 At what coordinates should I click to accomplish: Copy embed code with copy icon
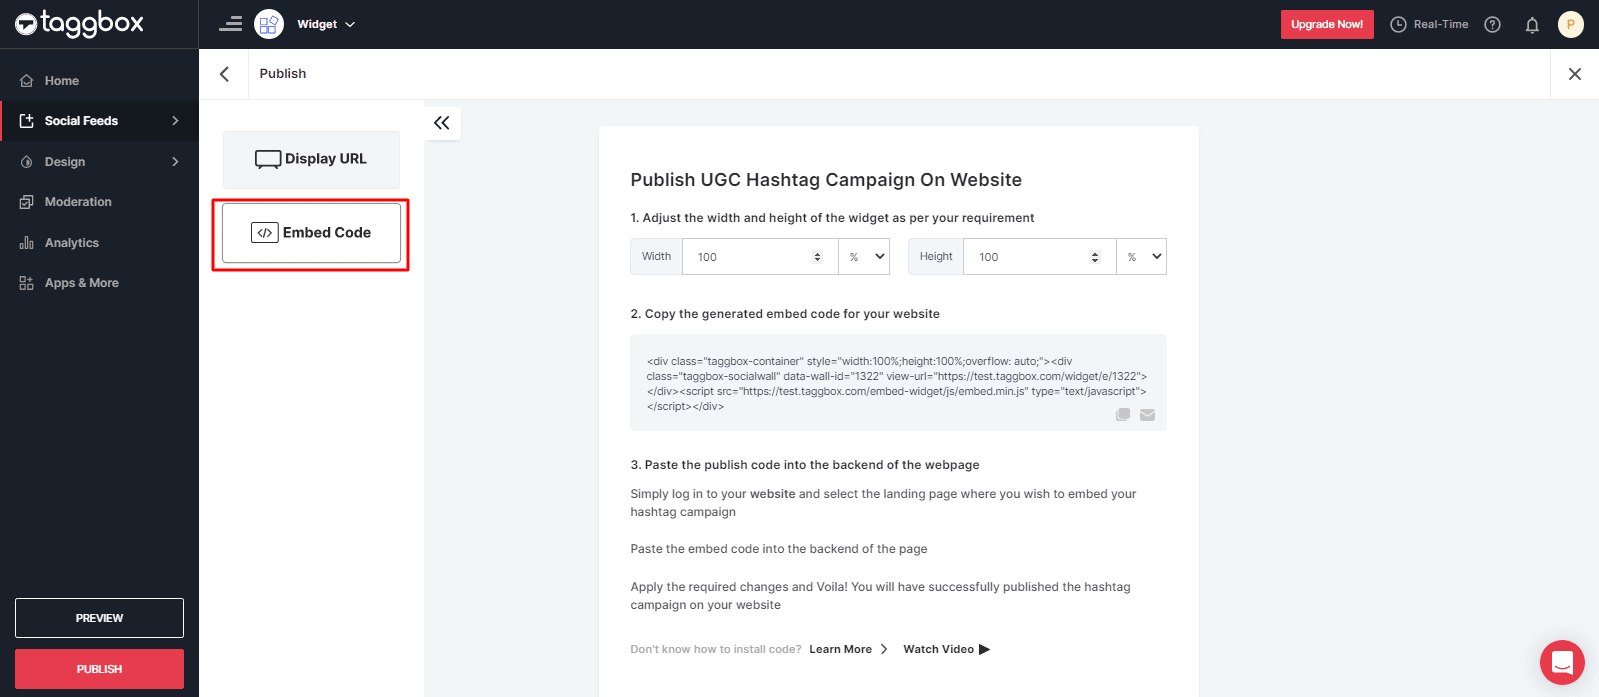tap(1123, 414)
